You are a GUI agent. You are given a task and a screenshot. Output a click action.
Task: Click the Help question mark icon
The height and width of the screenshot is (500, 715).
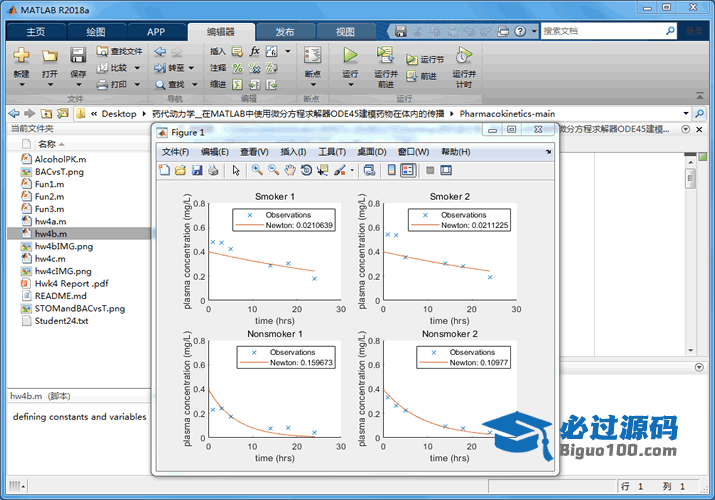pos(520,31)
